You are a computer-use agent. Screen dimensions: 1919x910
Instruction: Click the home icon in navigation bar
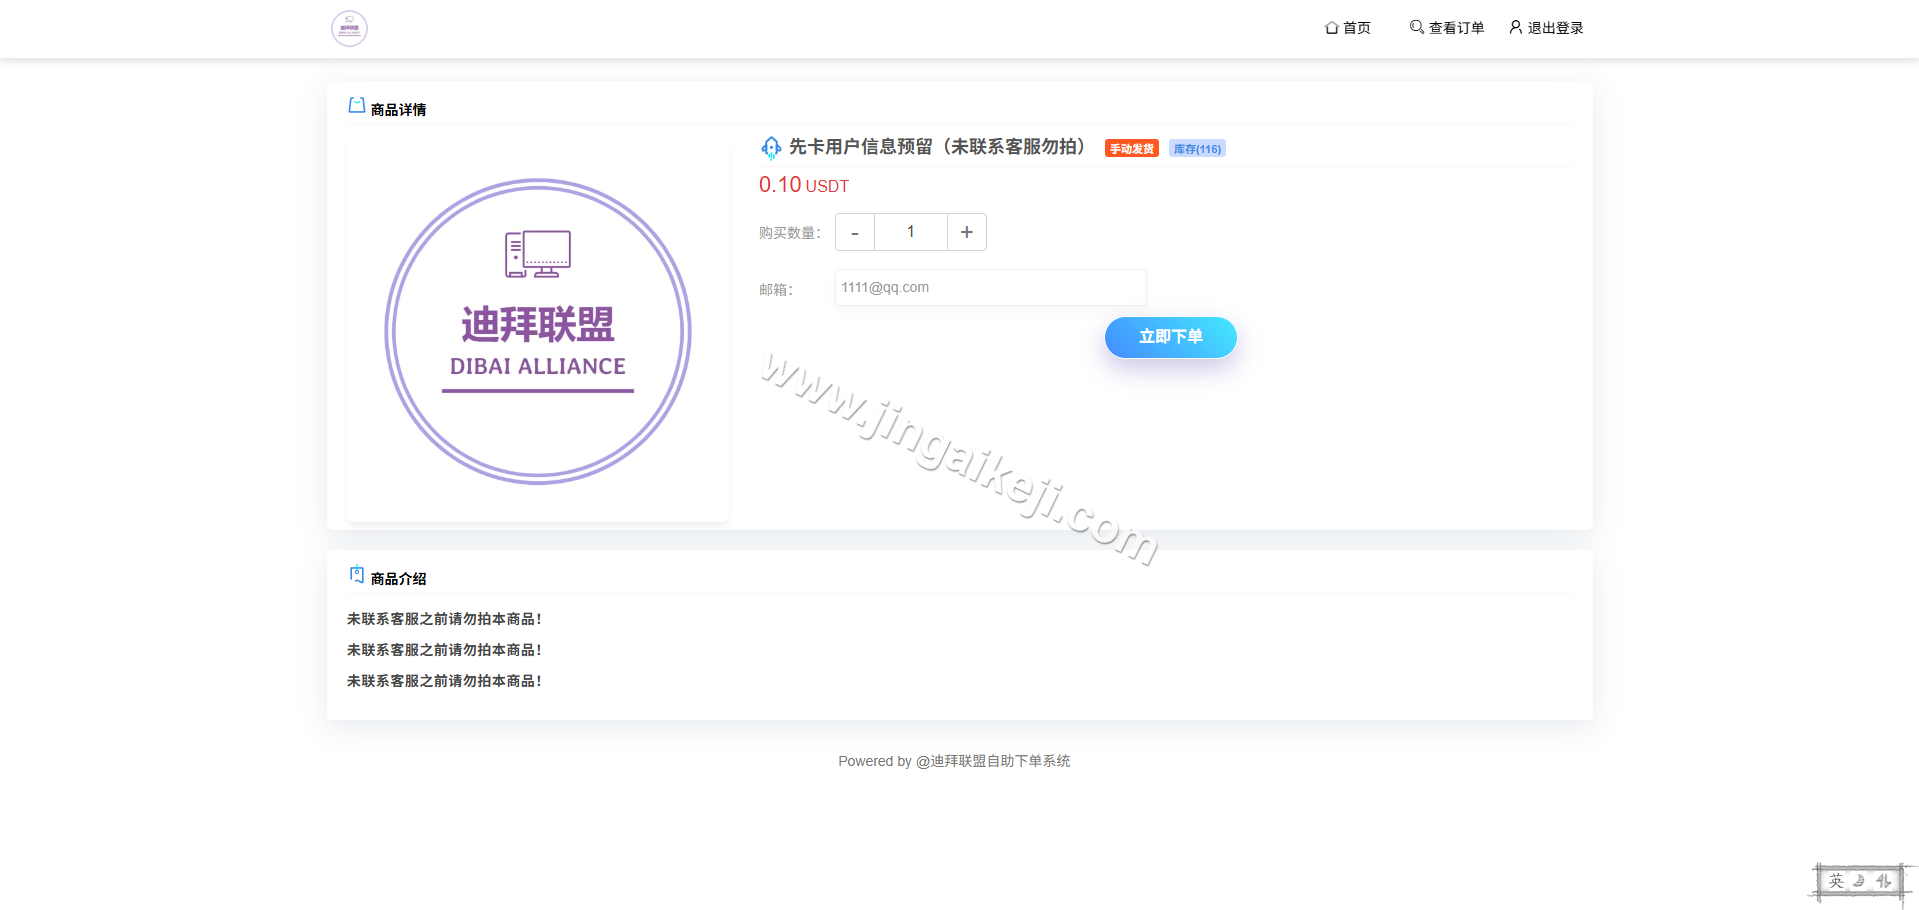[1331, 27]
